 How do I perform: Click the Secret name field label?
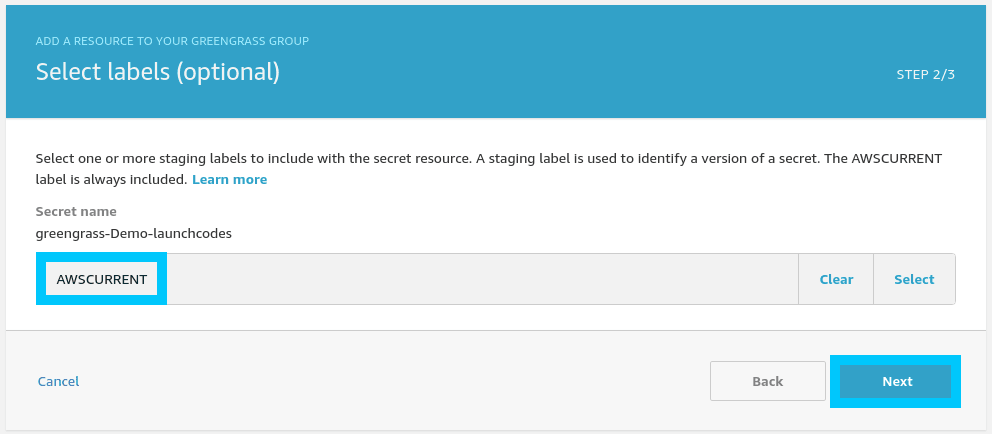click(x=76, y=211)
